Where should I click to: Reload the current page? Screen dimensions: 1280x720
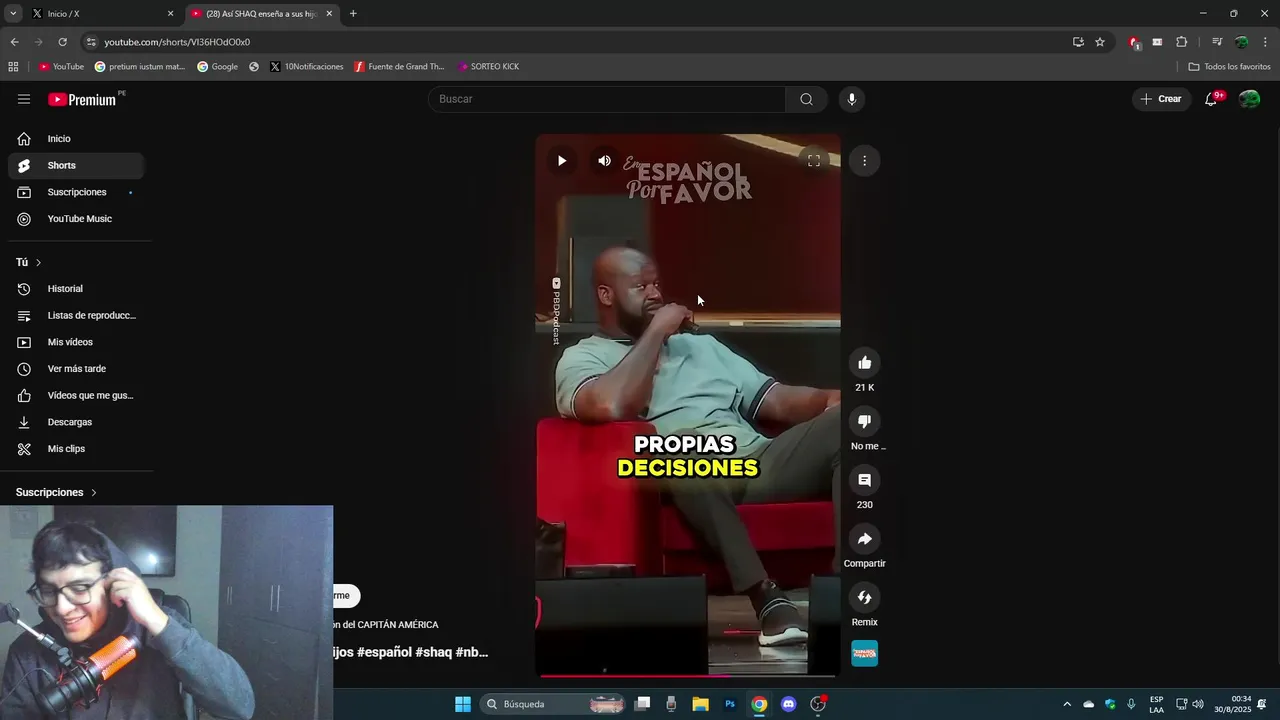click(x=62, y=42)
